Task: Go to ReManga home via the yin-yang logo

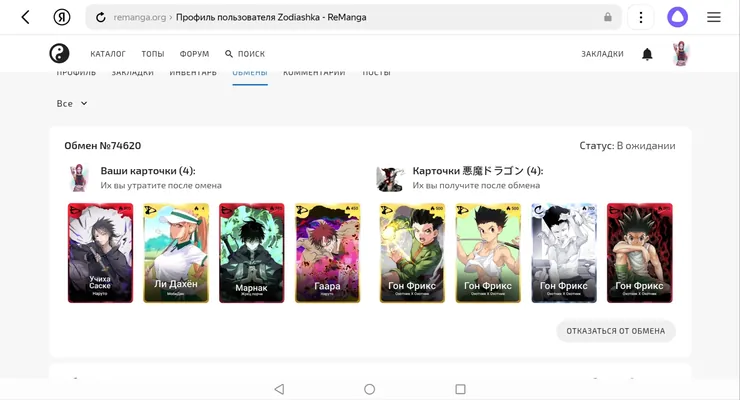Action: tap(59, 54)
